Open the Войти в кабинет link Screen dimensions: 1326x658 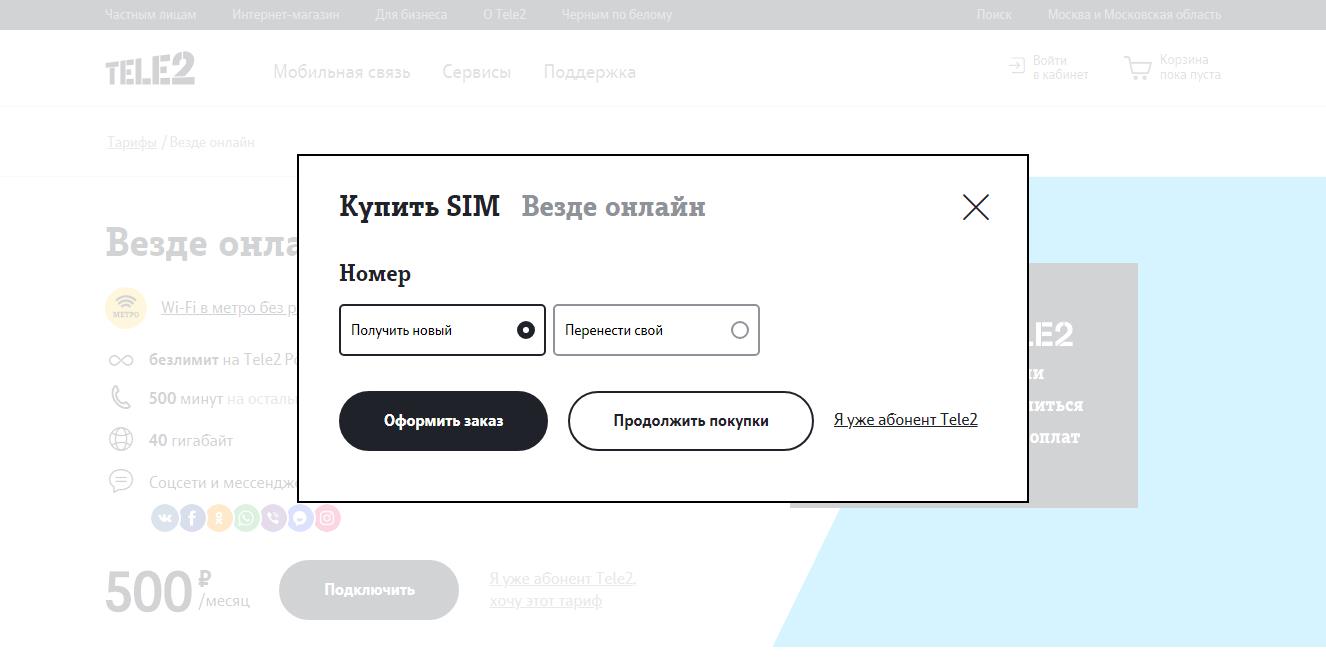pyautogui.click(x=1060, y=68)
